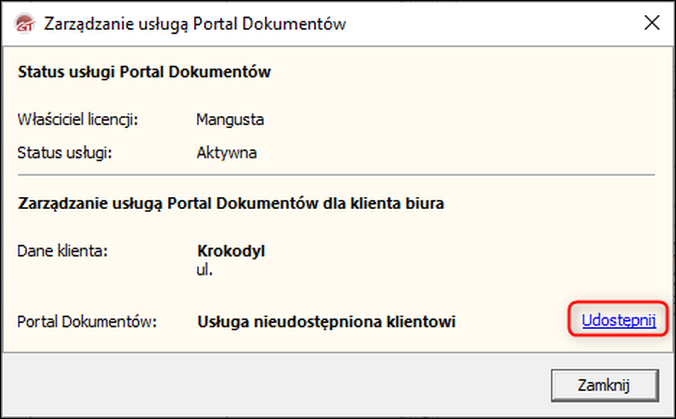676x419 pixels.
Task: Select the bold Krokodyl client name
Action: (232, 250)
